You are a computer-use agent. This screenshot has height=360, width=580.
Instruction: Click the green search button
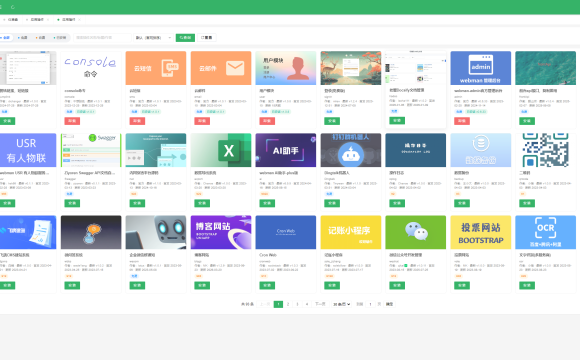(185, 37)
